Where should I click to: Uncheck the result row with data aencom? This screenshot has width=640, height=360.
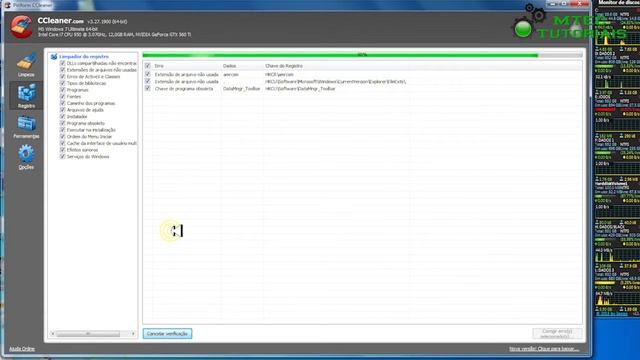148,75
